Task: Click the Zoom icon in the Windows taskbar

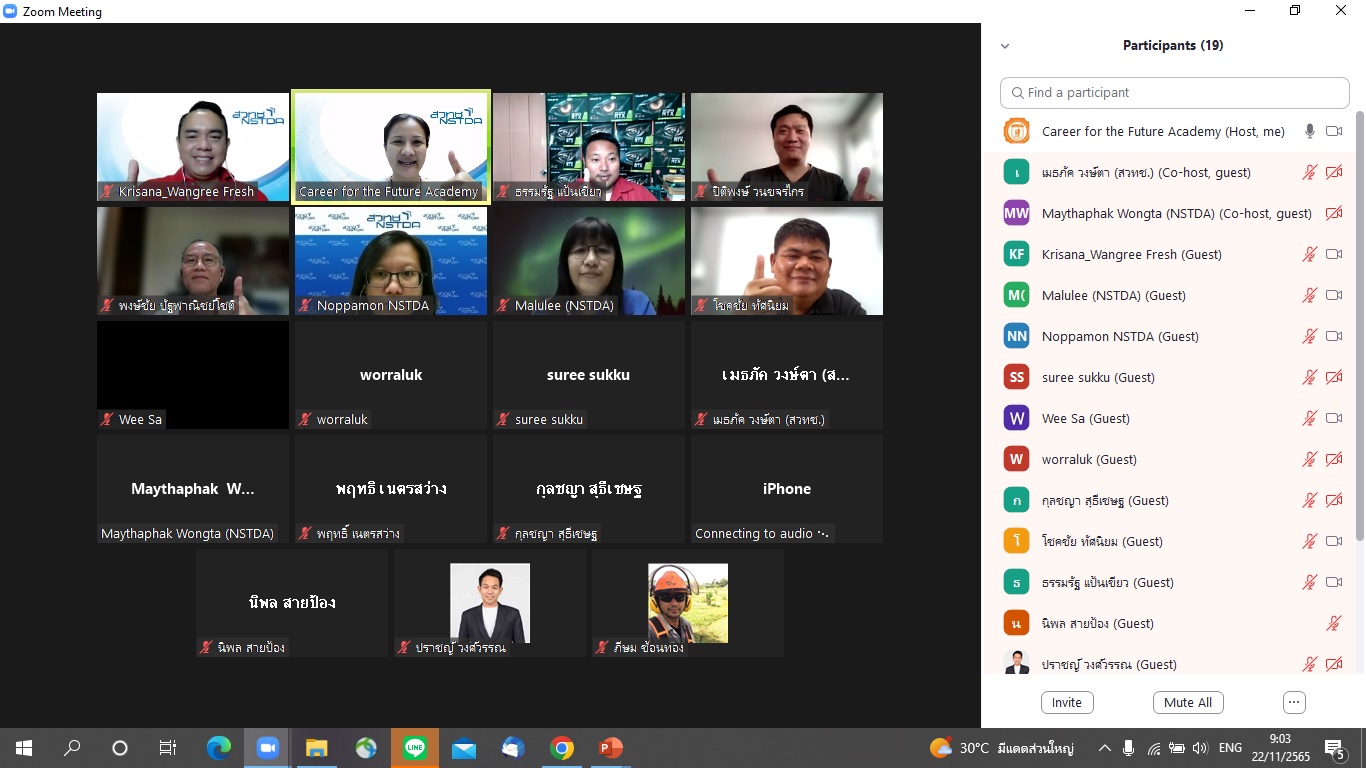Action: click(267, 748)
